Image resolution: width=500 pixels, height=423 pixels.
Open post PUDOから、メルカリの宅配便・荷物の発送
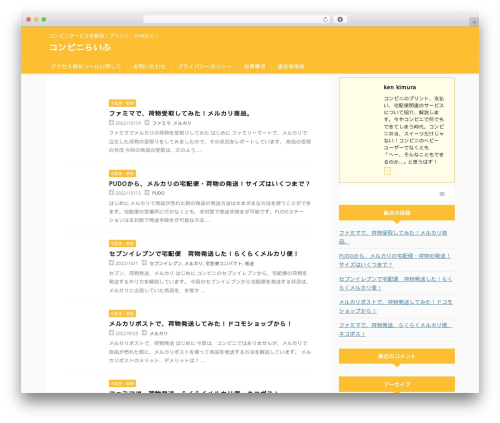coord(209,183)
